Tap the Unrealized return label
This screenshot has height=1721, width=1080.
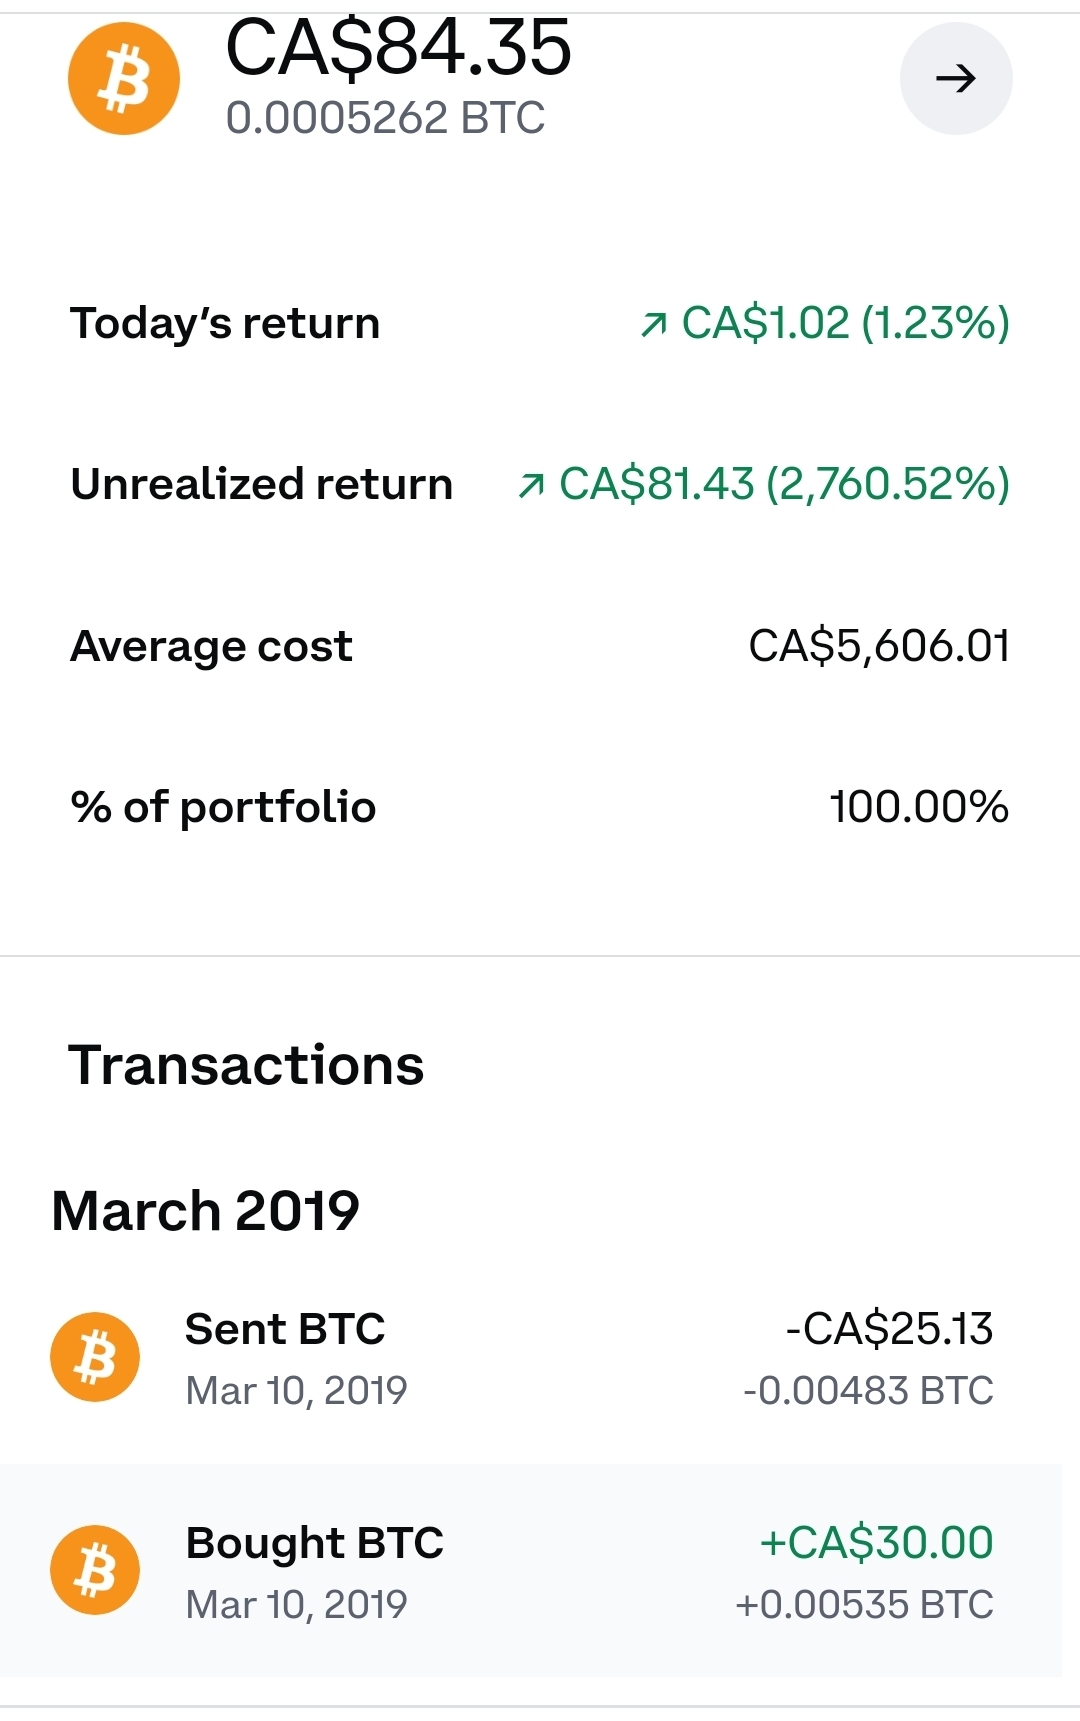262,485
